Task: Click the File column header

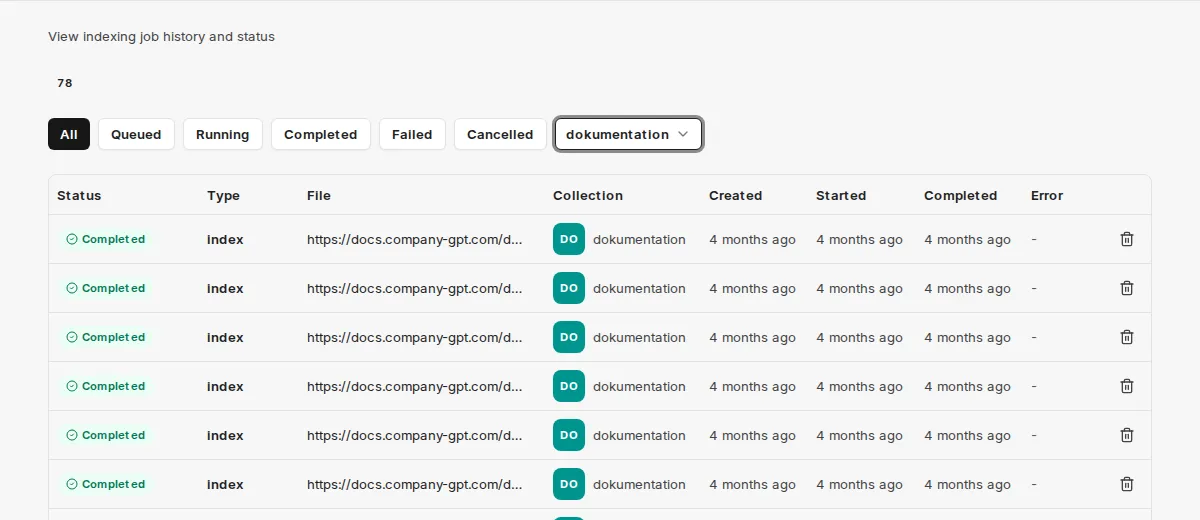Action: [319, 195]
